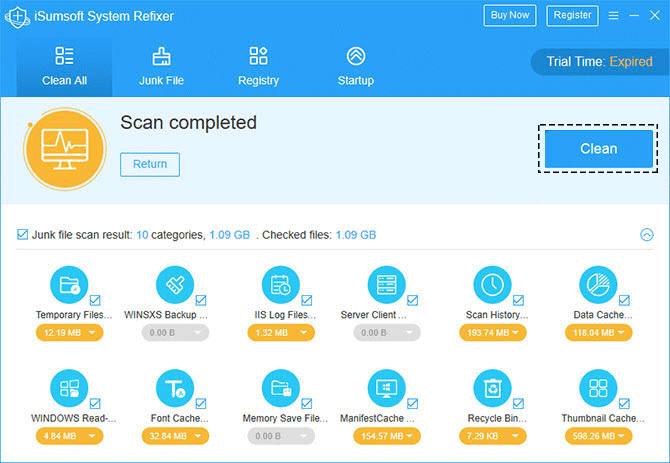Click the "10 categories" count text
670x463 pixels.
click(x=170, y=234)
